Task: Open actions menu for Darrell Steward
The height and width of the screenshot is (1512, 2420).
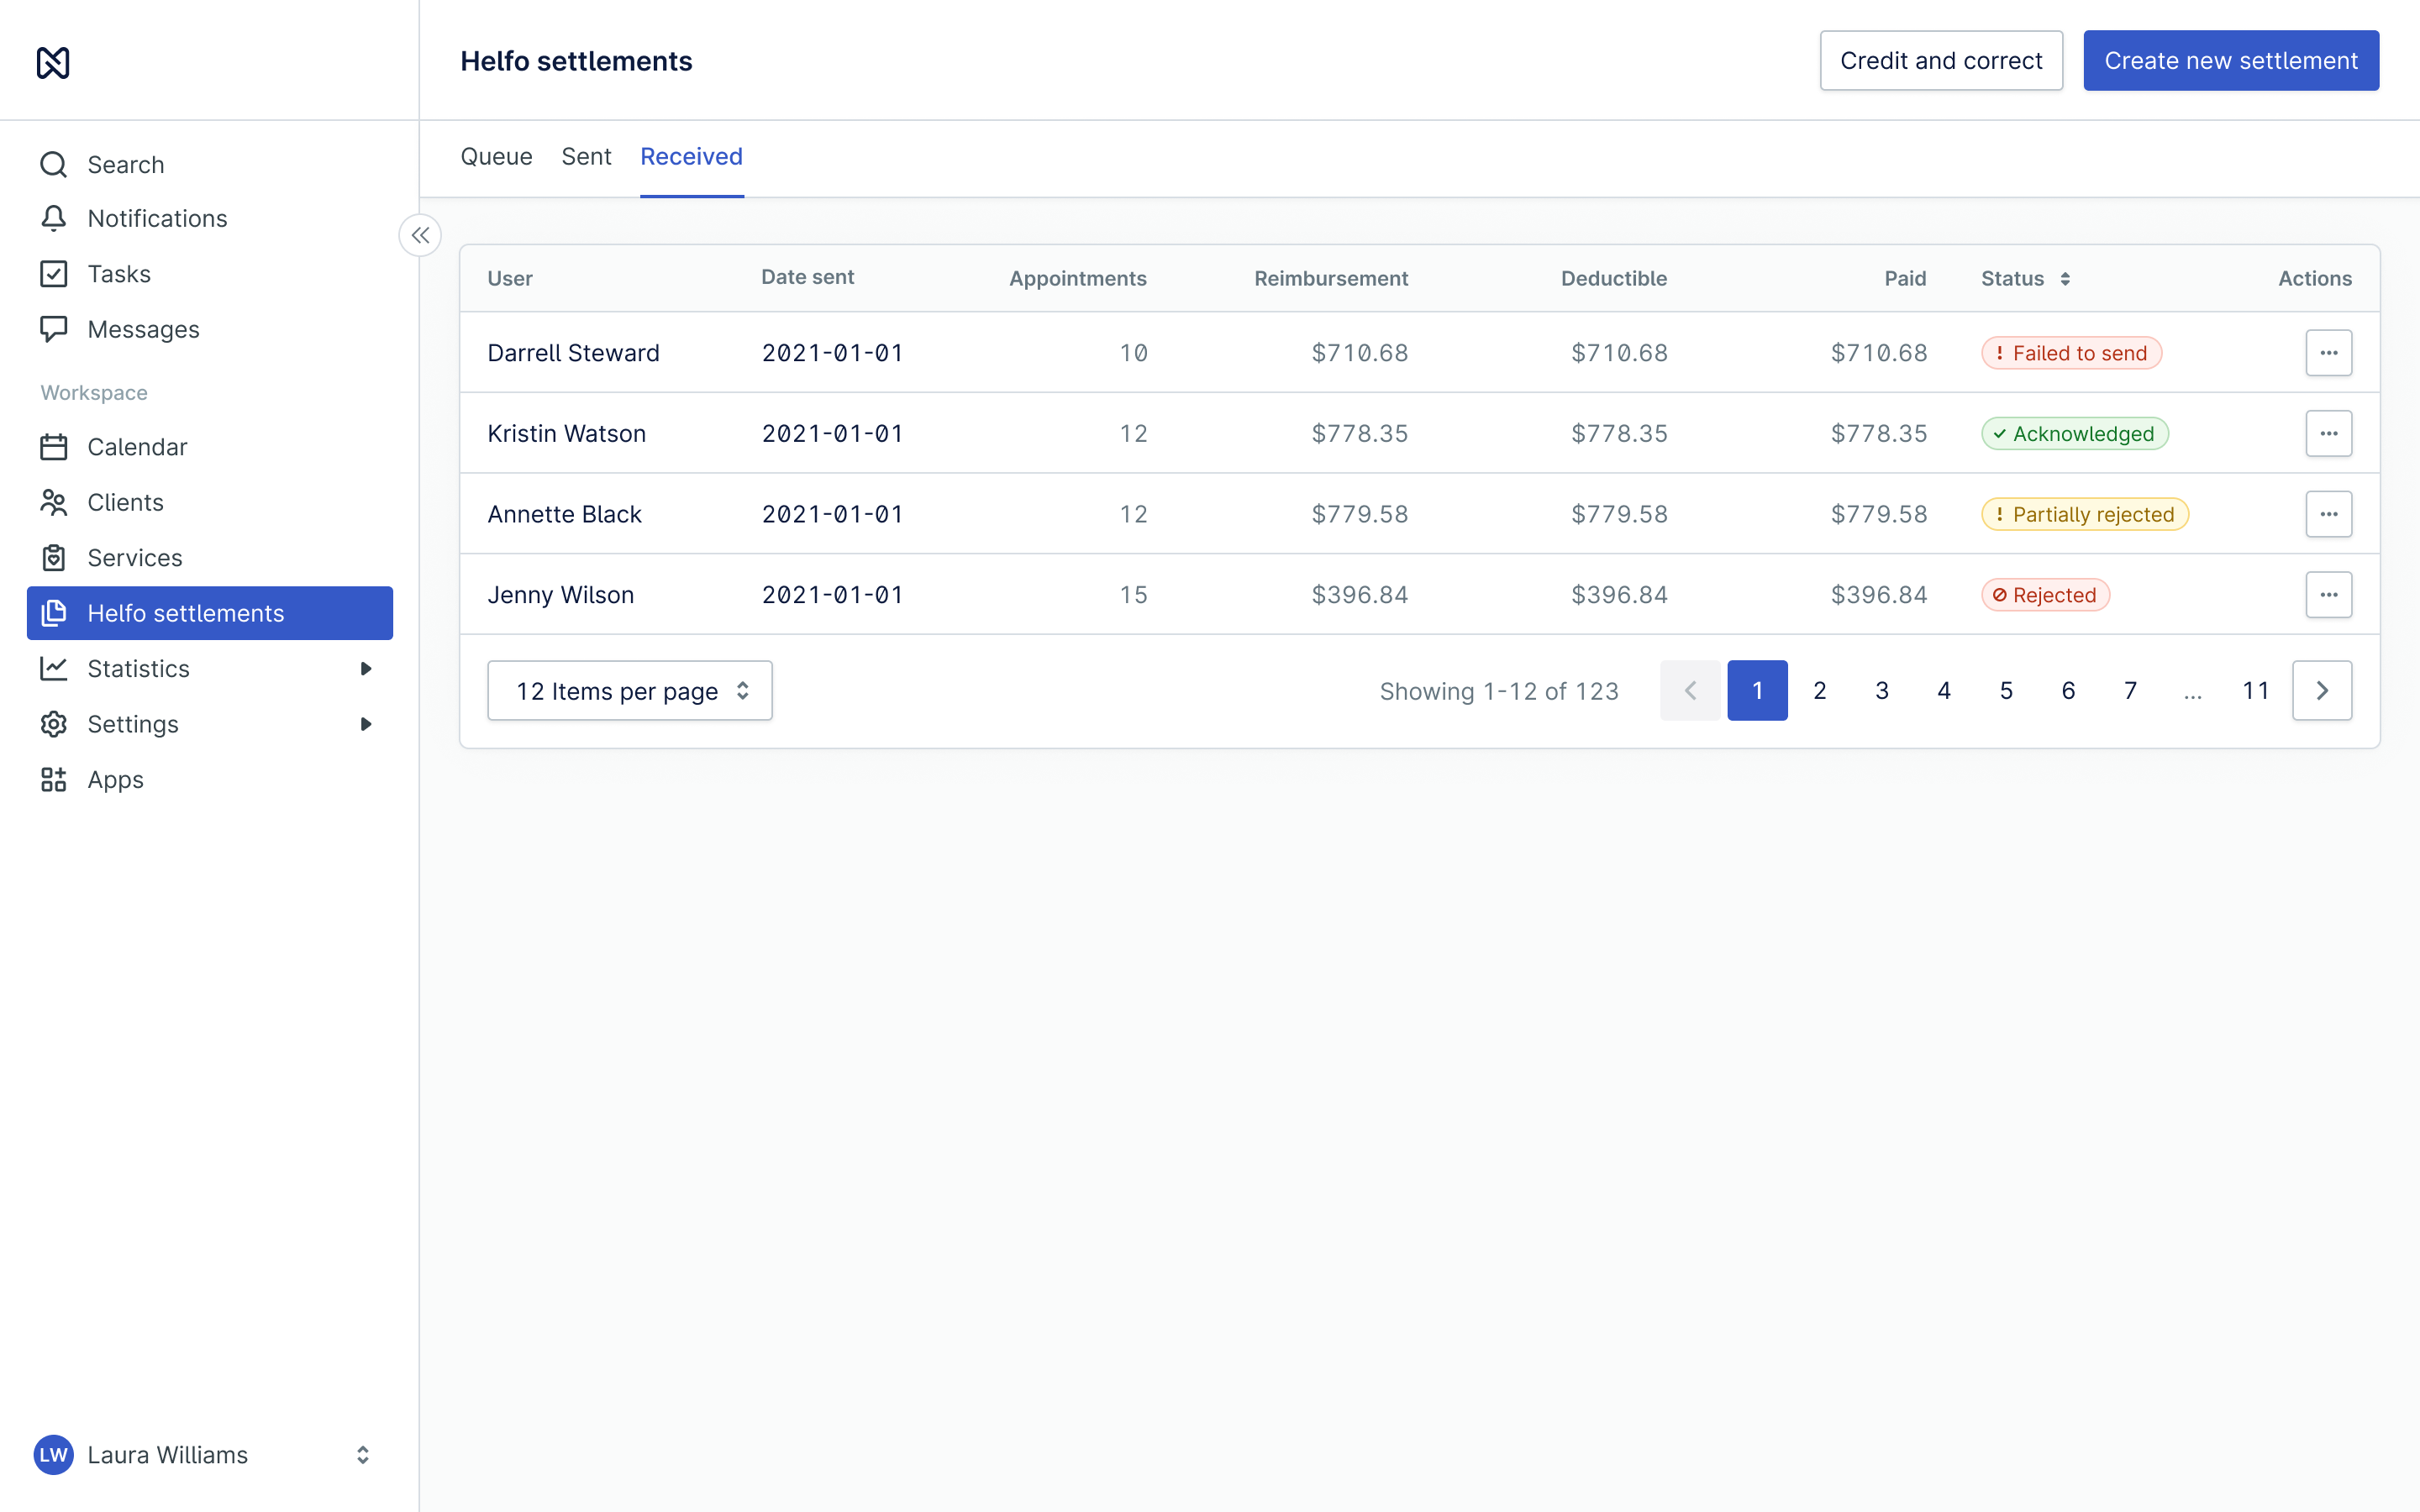Action: click(x=2329, y=353)
